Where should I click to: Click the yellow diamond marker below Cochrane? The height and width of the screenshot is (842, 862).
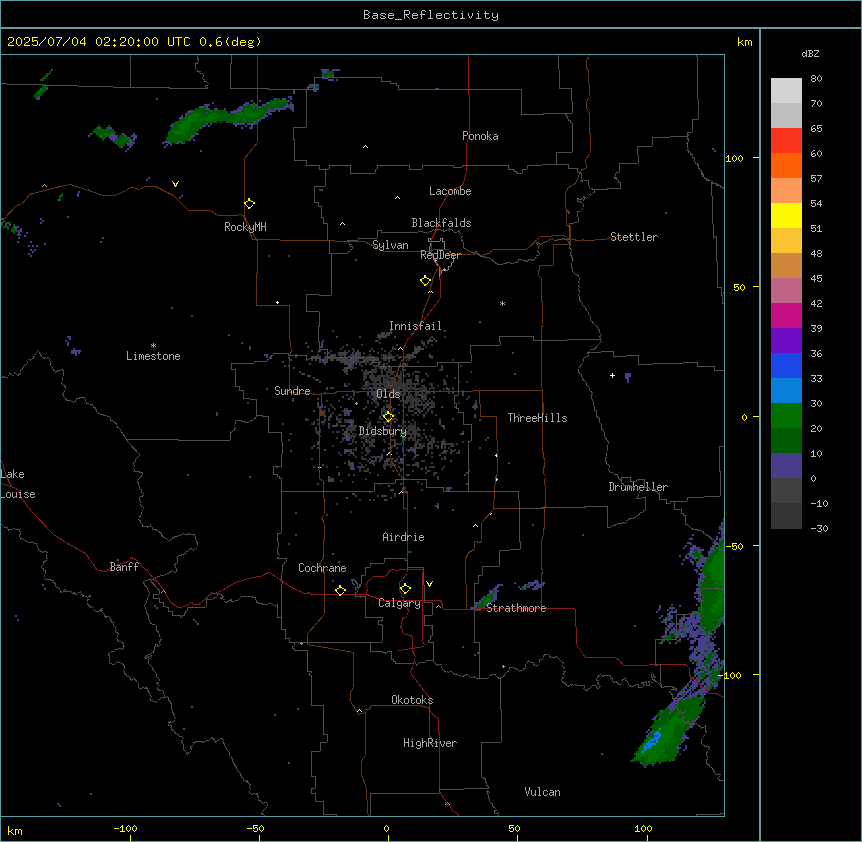pyautogui.click(x=340, y=590)
